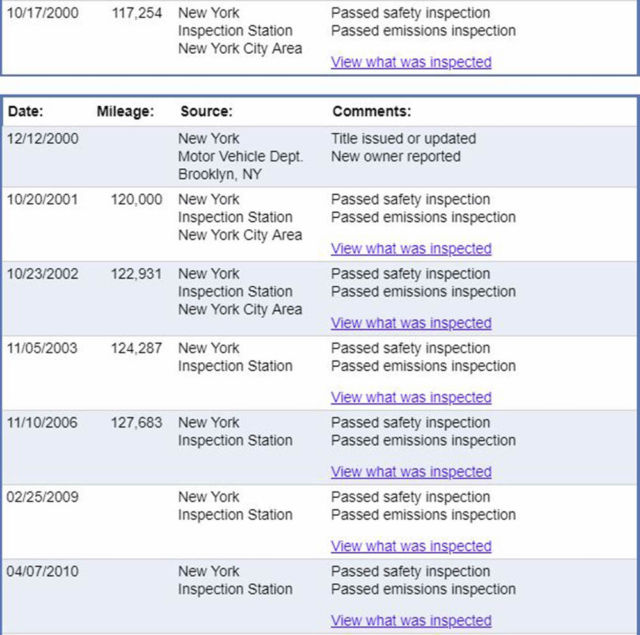Select the Source column header
Viewport: 640px width, 635px height.
tap(206, 112)
